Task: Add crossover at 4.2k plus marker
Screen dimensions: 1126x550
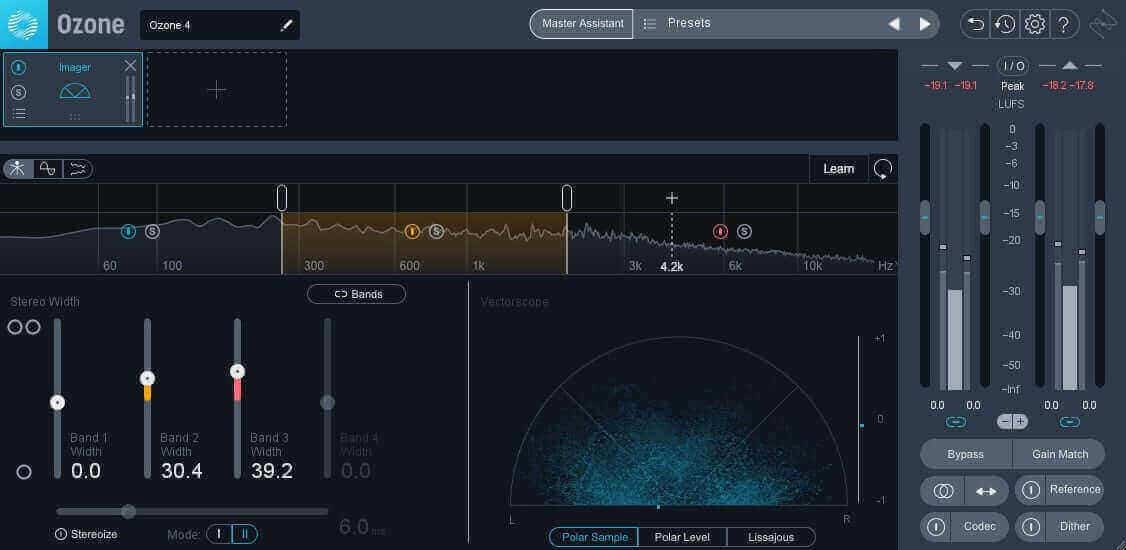Action: 671,198
